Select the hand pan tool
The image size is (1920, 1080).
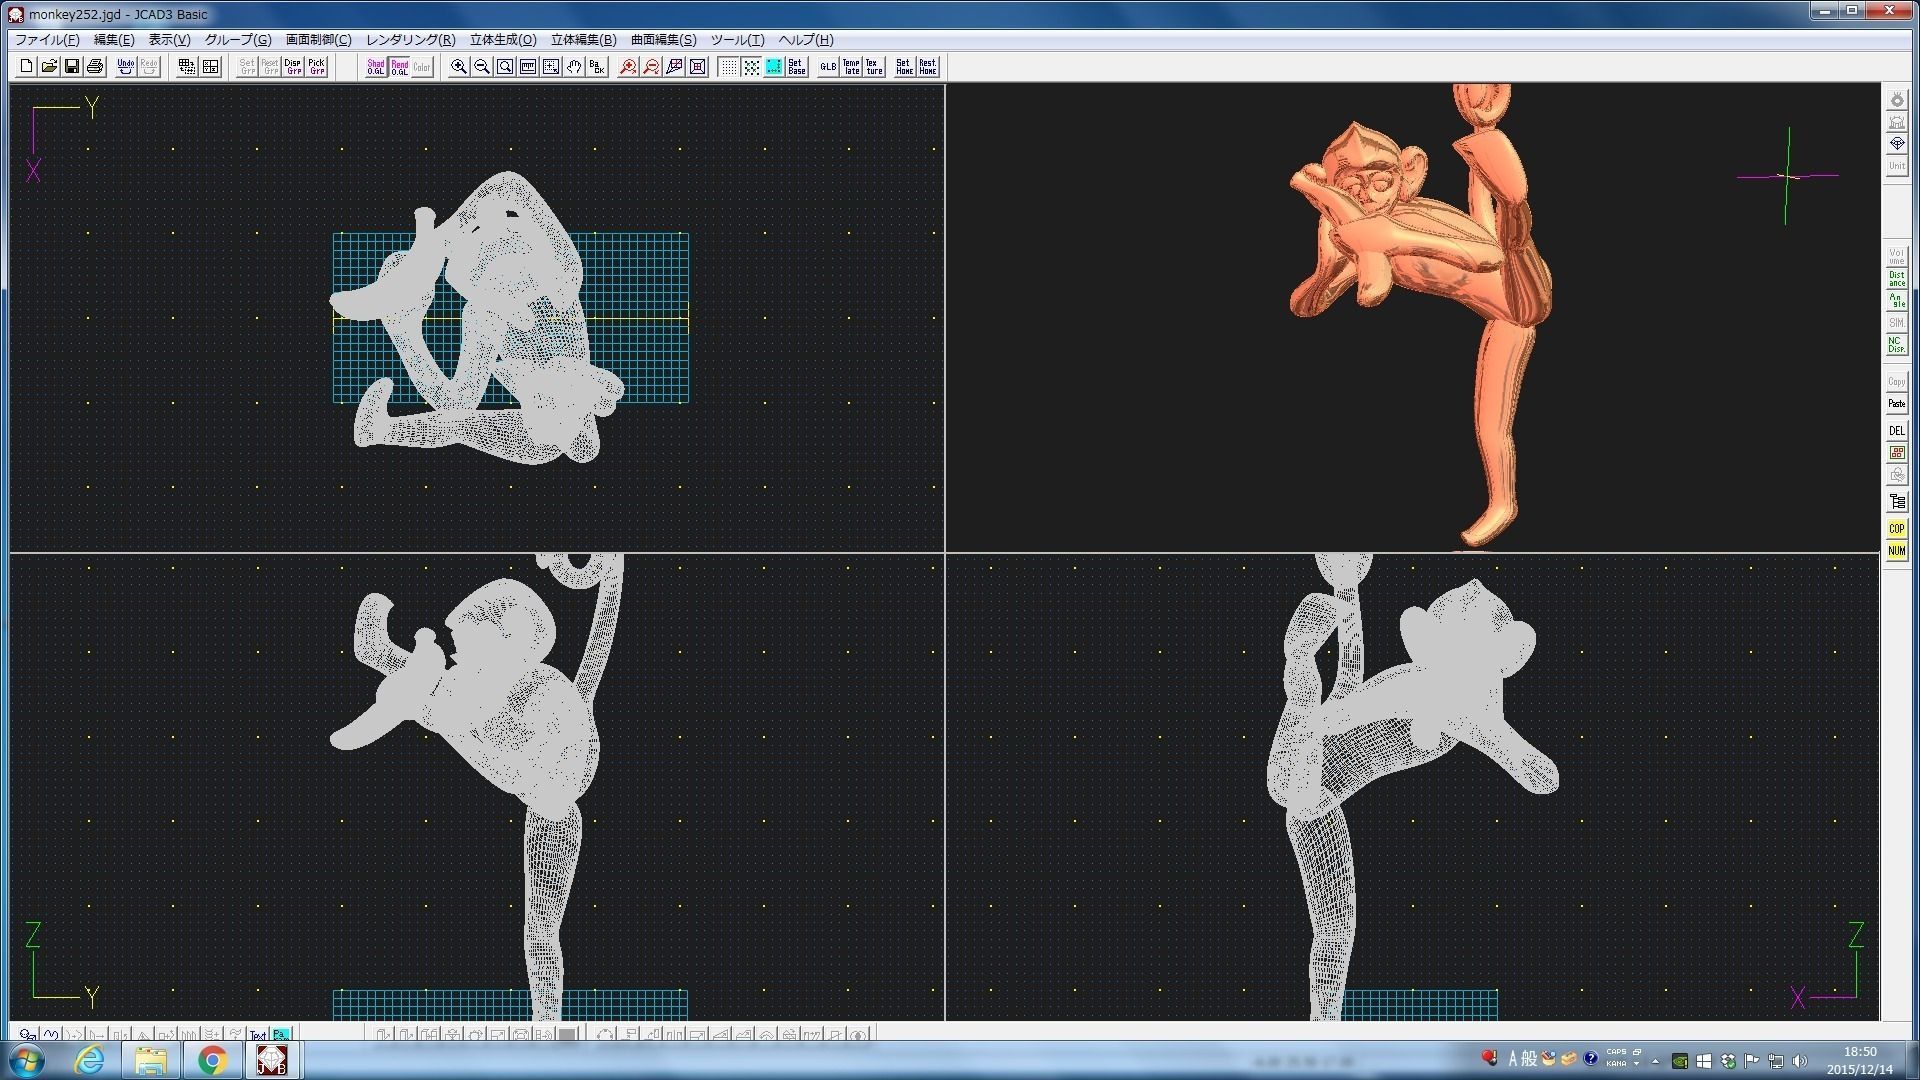pos(574,67)
